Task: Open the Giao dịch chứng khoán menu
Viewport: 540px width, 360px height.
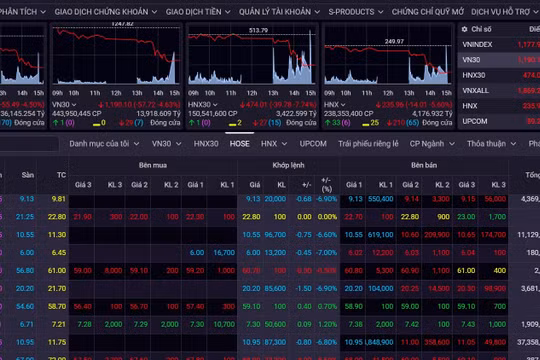Action: point(106,12)
